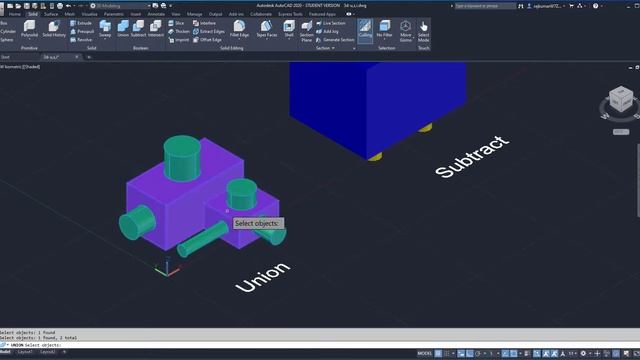Toggle grid display in status bar

(x=438, y=353)
